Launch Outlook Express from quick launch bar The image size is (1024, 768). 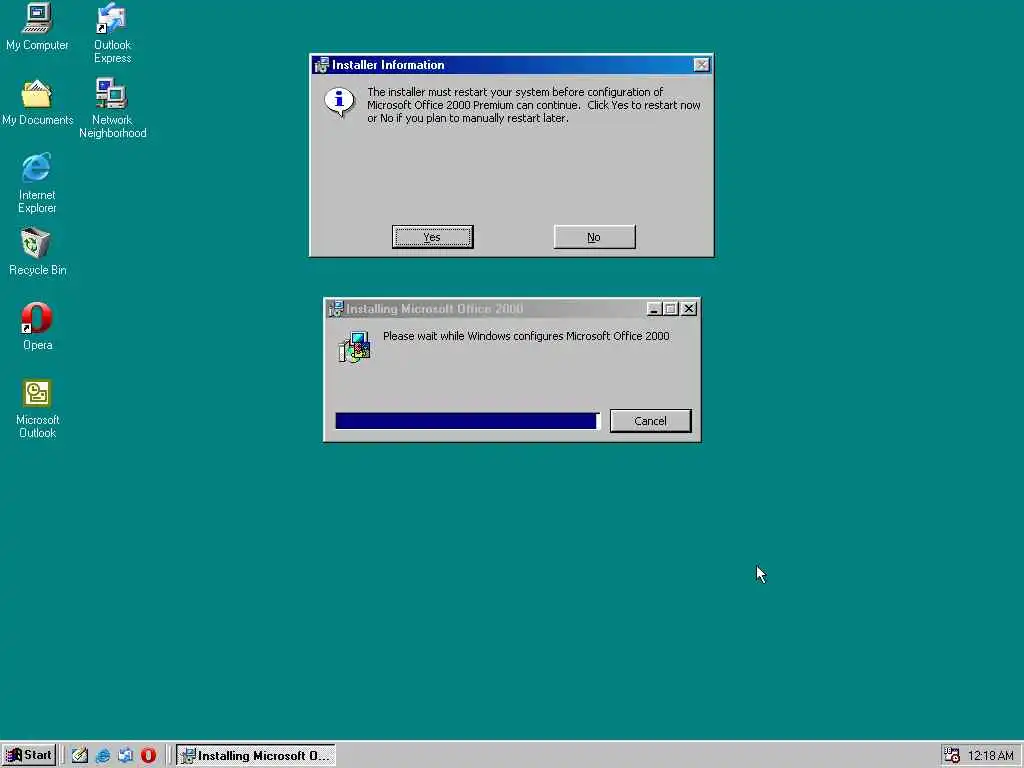point(125,756)
